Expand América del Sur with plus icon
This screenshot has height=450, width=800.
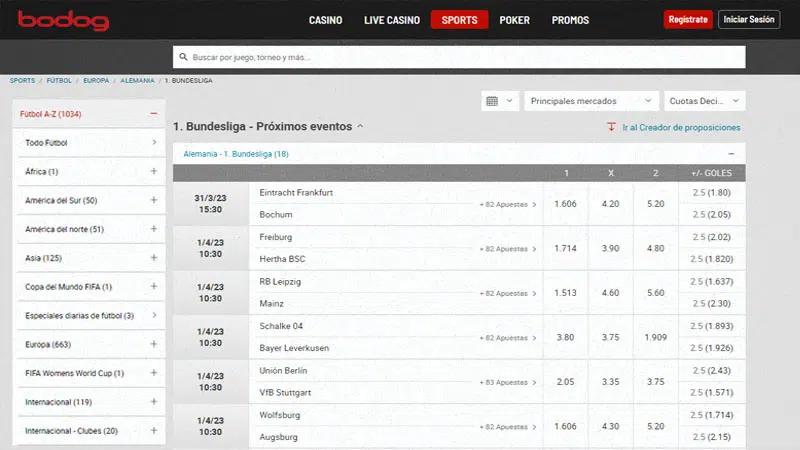(x=153, y=201)
